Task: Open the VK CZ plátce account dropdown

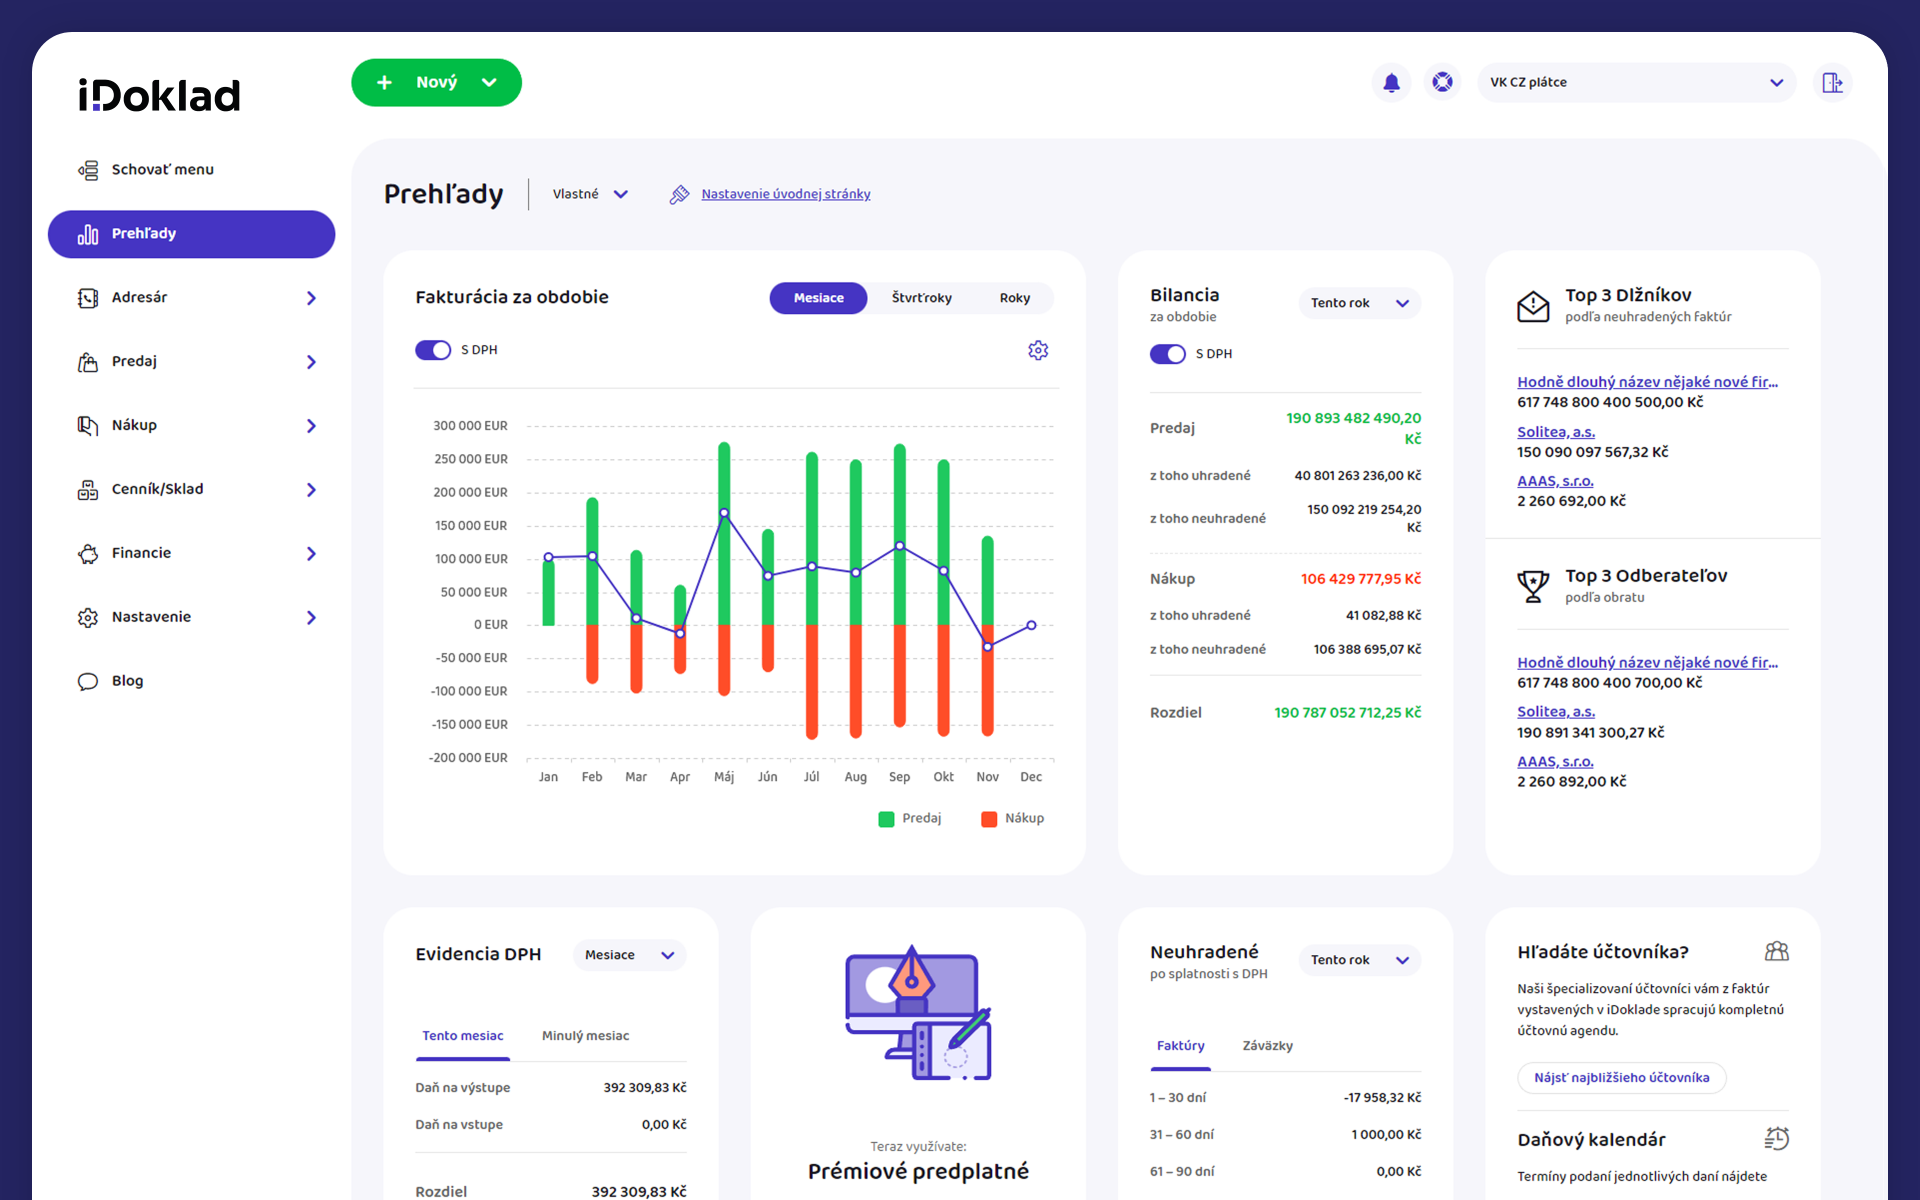Action: point(1636,83)
